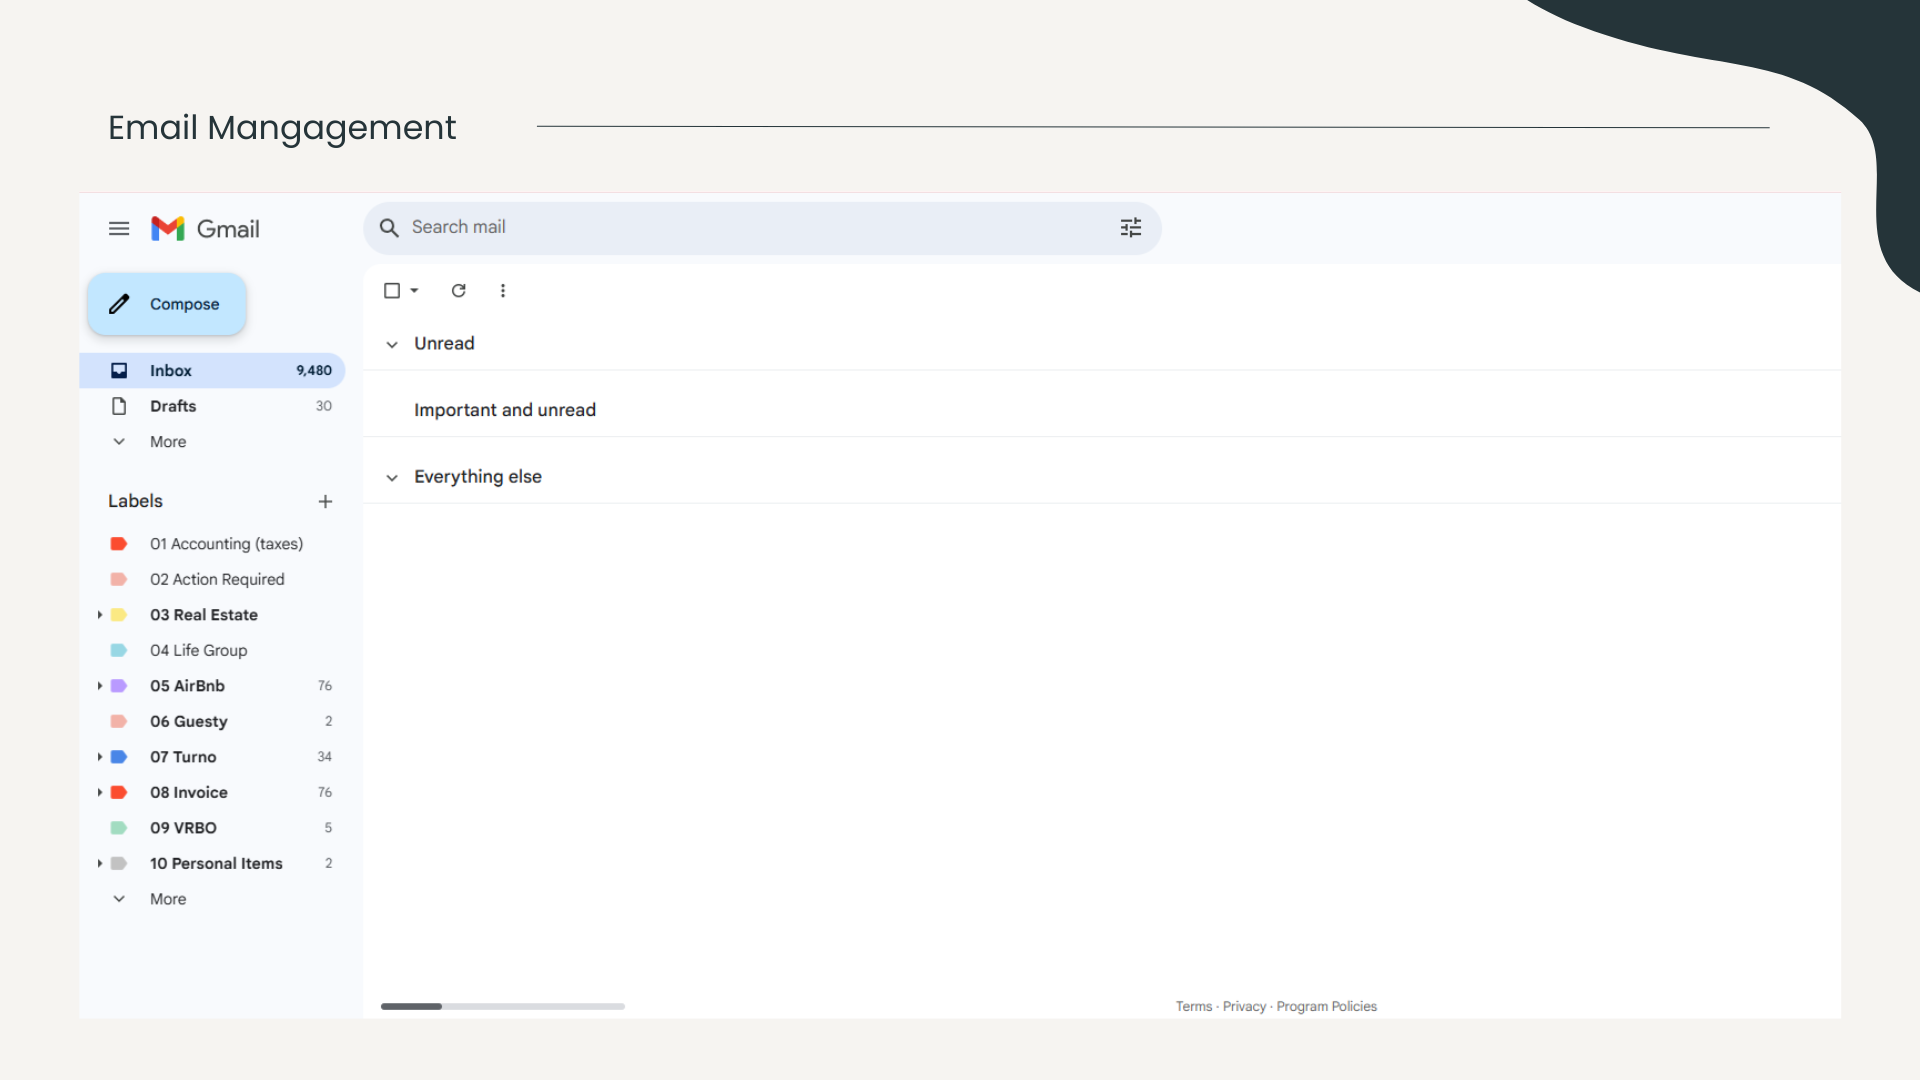
Task: Open the Privacy link in footer
Action: point(1244,1007)
